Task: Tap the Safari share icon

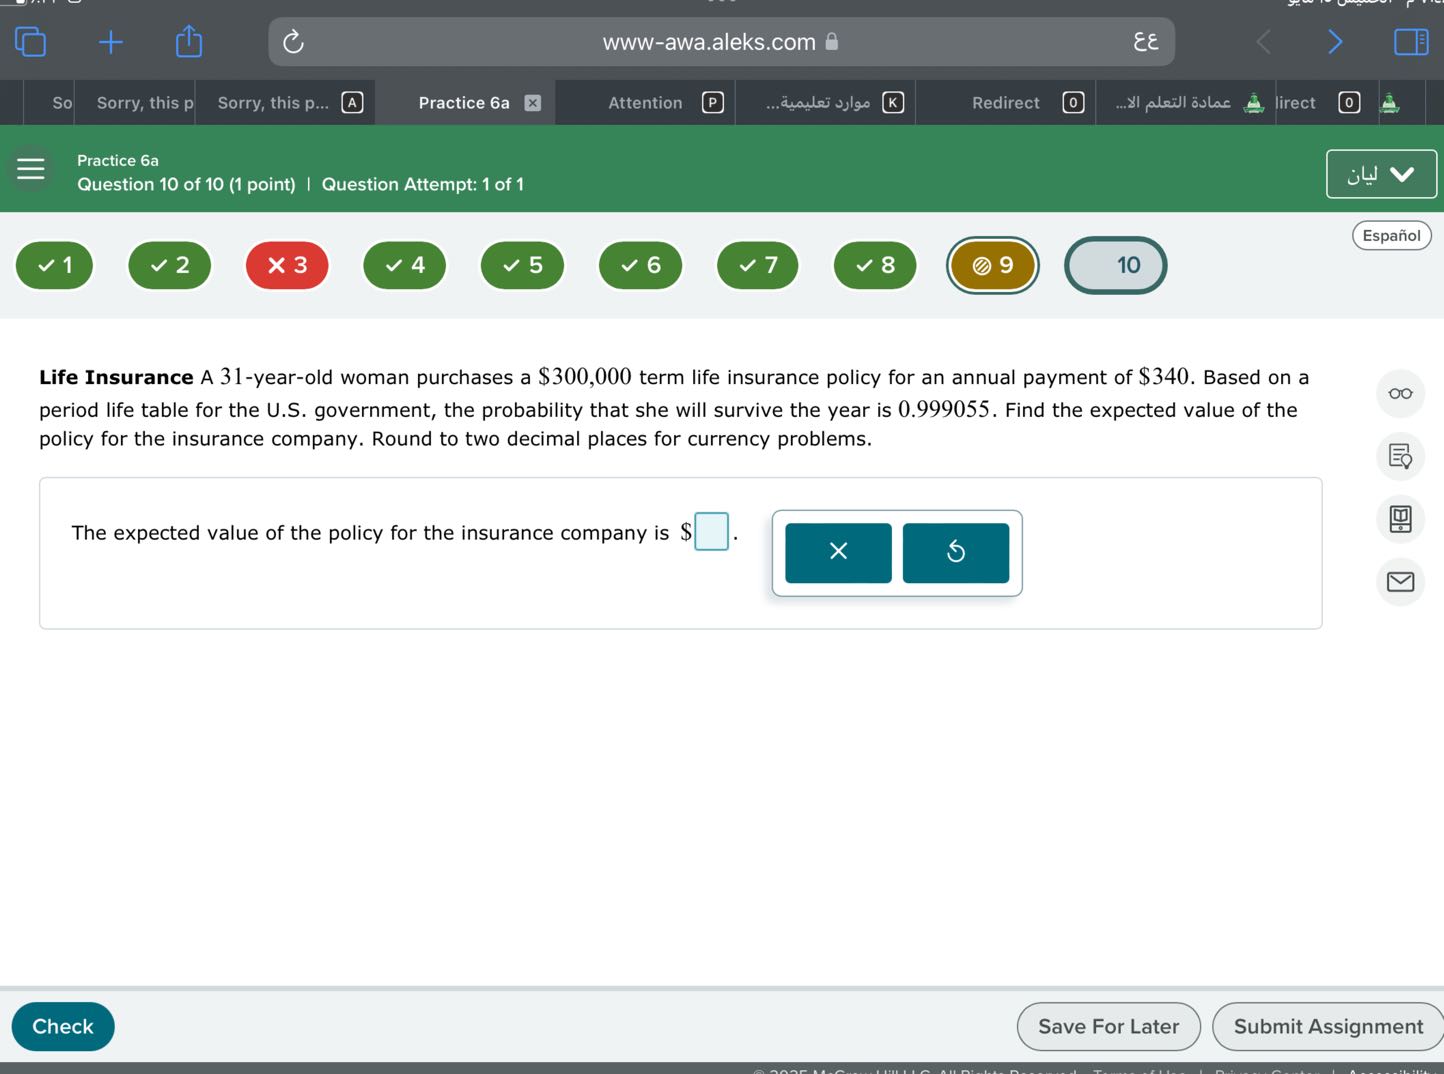Action: [x=189, y=41]
